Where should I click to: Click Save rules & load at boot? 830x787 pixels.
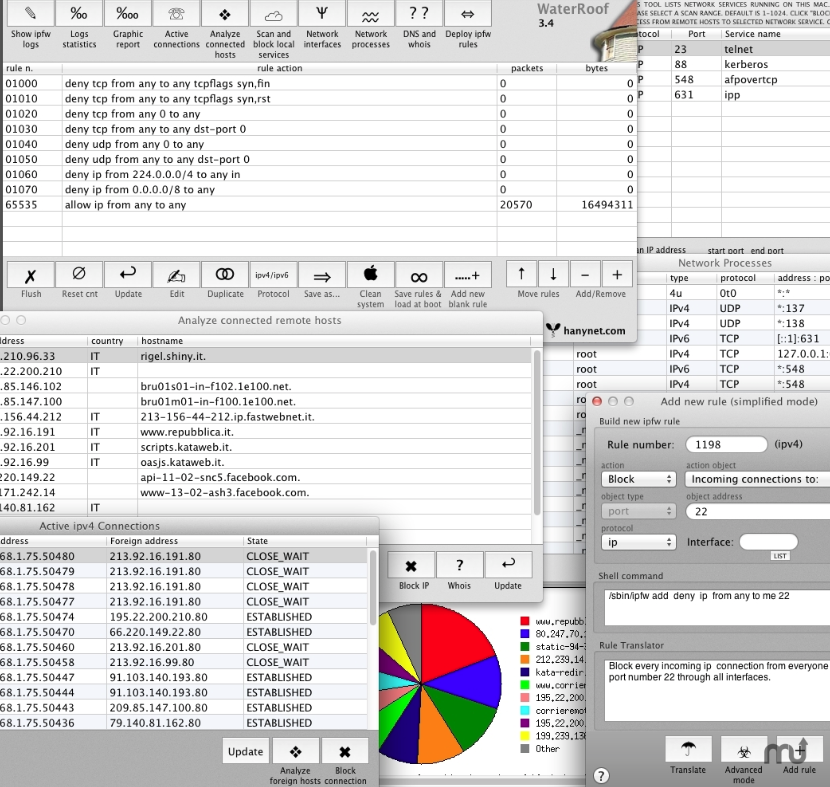coord(419,275)
